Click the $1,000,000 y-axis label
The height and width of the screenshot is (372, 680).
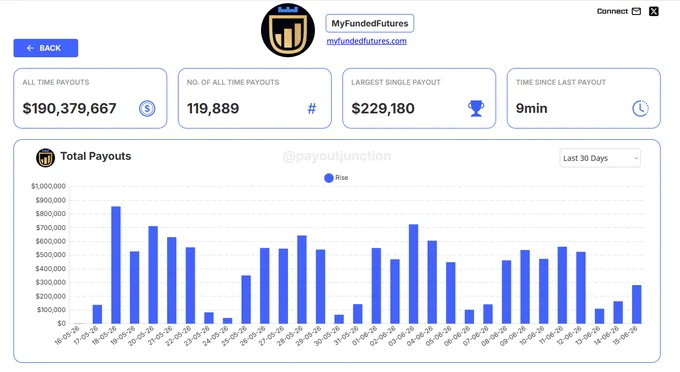[48, 186]
